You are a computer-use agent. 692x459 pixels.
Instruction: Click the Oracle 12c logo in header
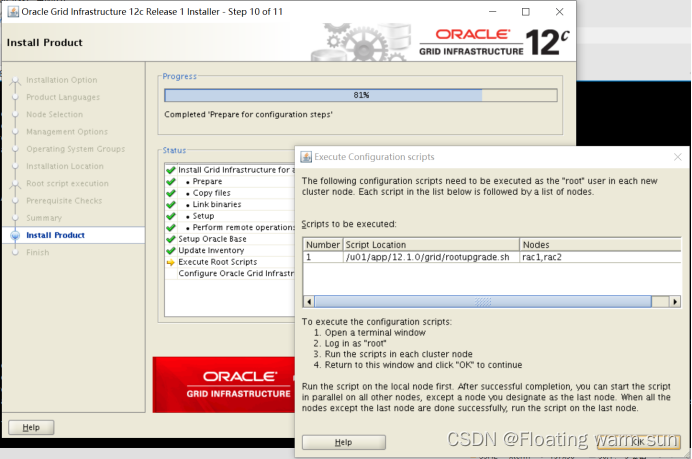tap(494, 42)
